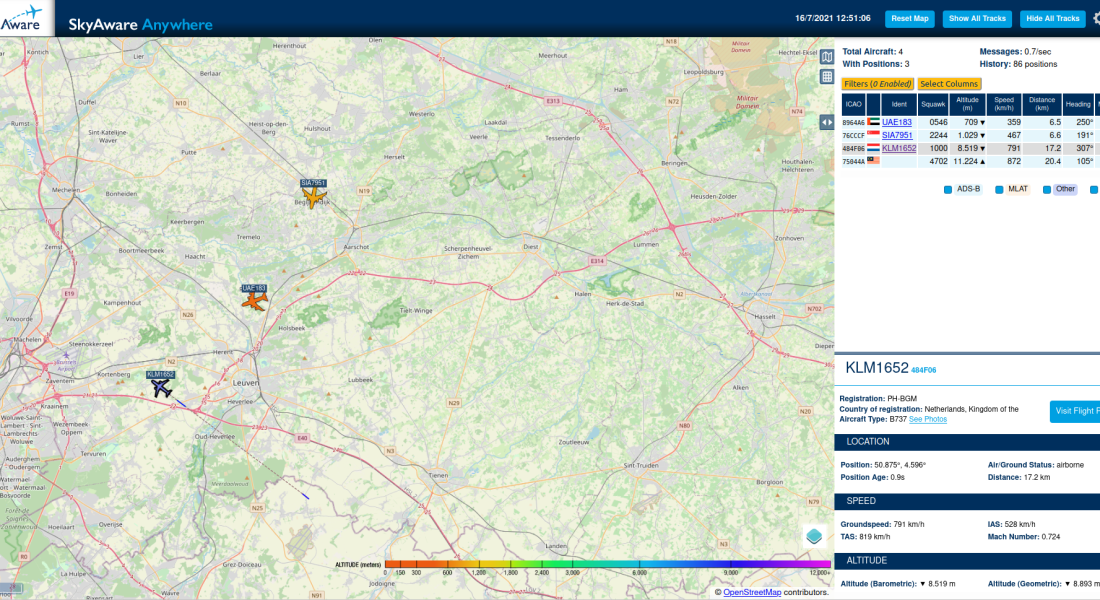Toggle the Other source checkbox

tap(1047, 189)
